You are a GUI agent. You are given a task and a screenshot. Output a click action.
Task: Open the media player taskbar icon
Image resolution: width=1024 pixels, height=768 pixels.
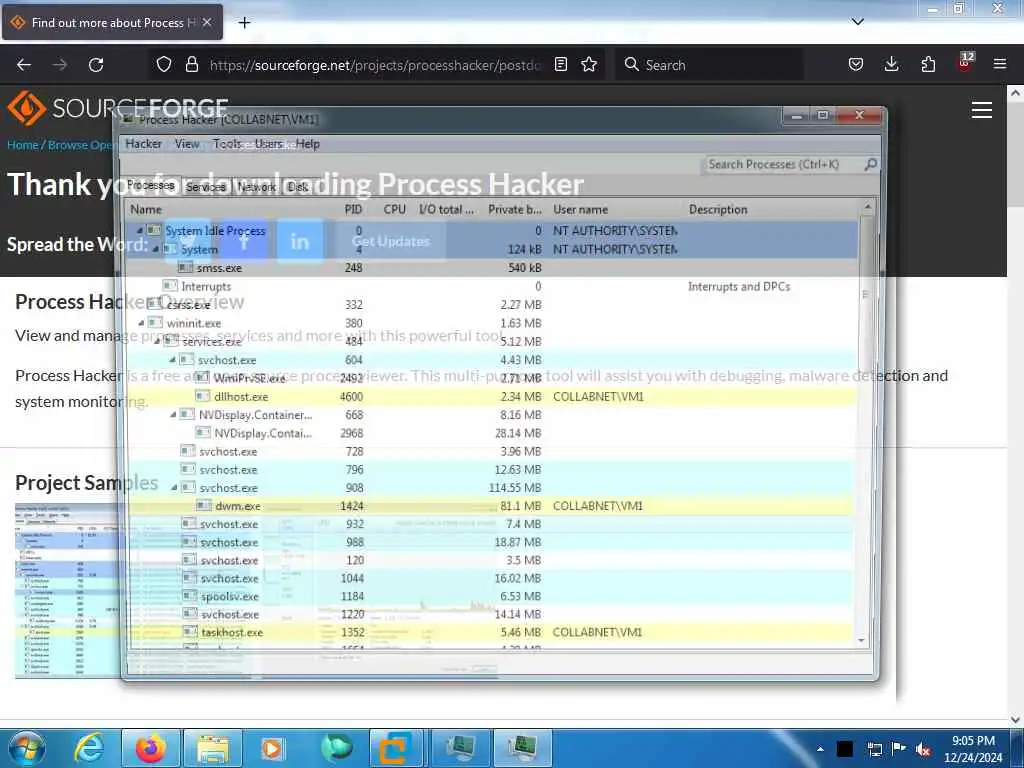(272, 748)
